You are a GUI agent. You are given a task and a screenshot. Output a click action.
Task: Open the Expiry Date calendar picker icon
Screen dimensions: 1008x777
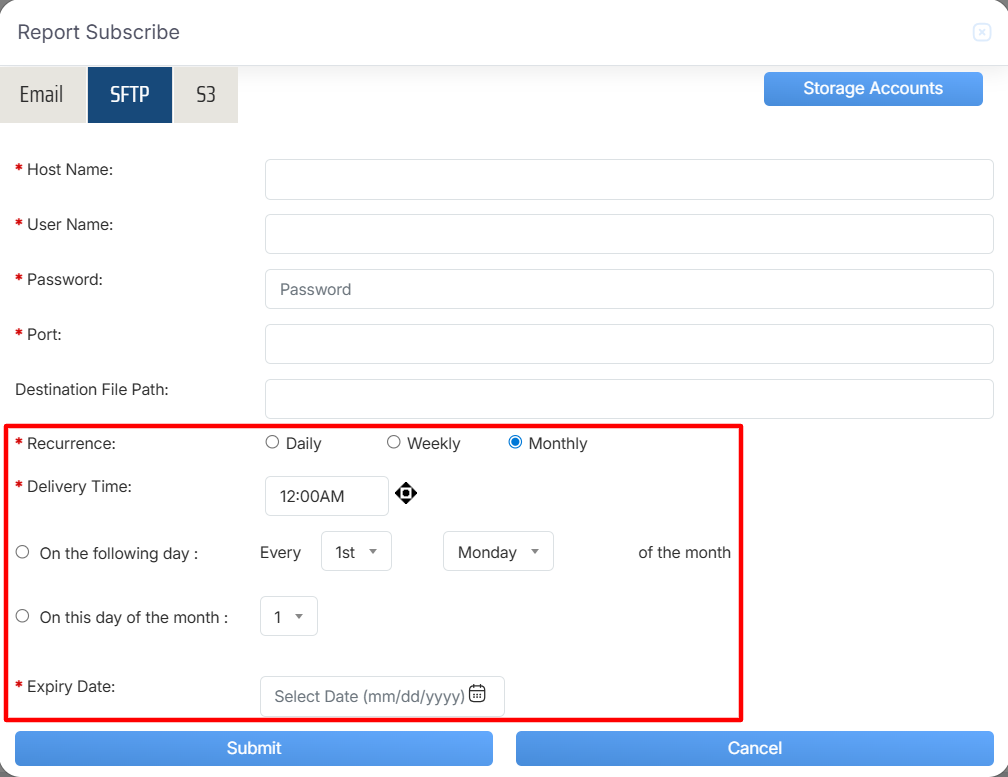[477, 694]
